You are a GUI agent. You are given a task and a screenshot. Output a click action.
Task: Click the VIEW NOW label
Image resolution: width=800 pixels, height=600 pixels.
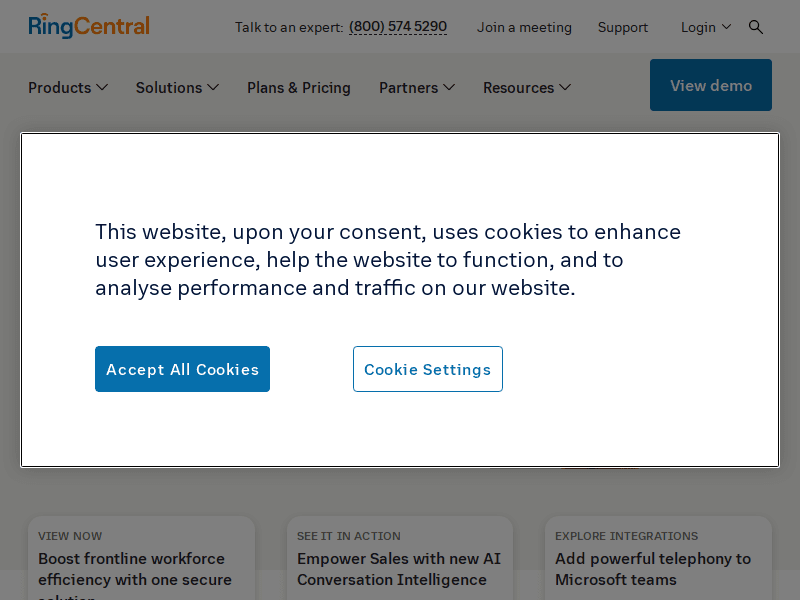click(69, 536)
